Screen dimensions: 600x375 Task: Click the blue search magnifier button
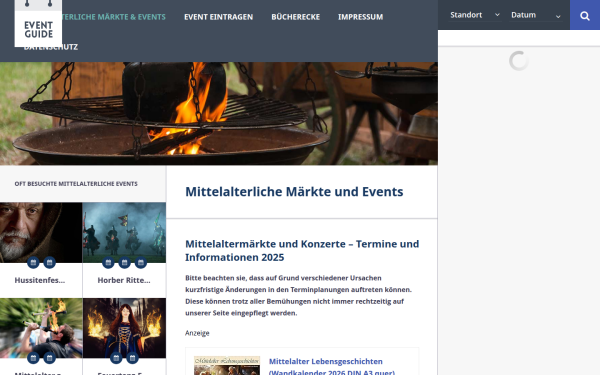coord(585,15)
